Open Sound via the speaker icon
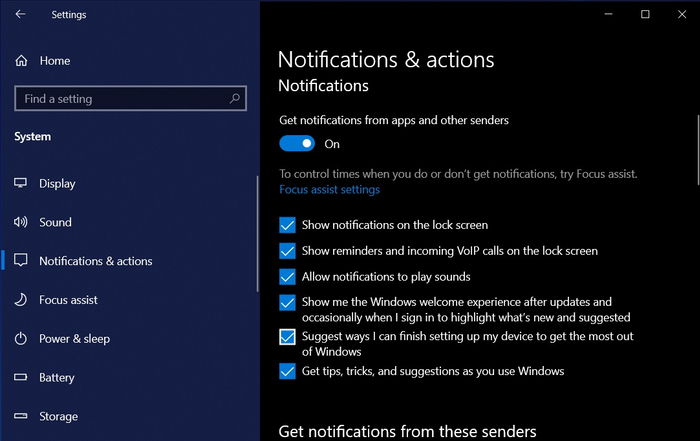 pyautogui.click(x=21, y=222)
